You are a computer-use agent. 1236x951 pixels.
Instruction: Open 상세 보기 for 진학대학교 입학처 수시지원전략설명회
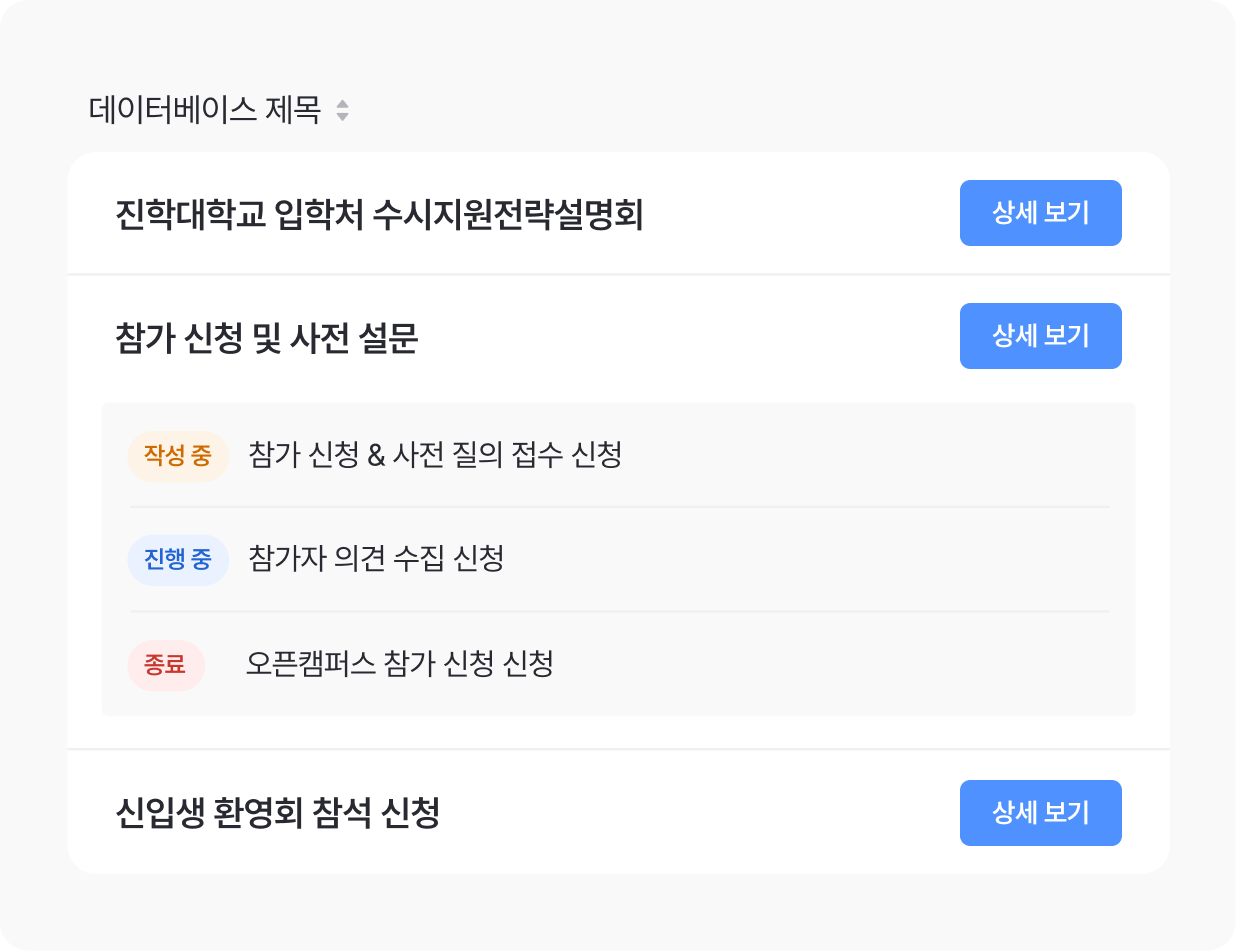tap(1040, 213)
